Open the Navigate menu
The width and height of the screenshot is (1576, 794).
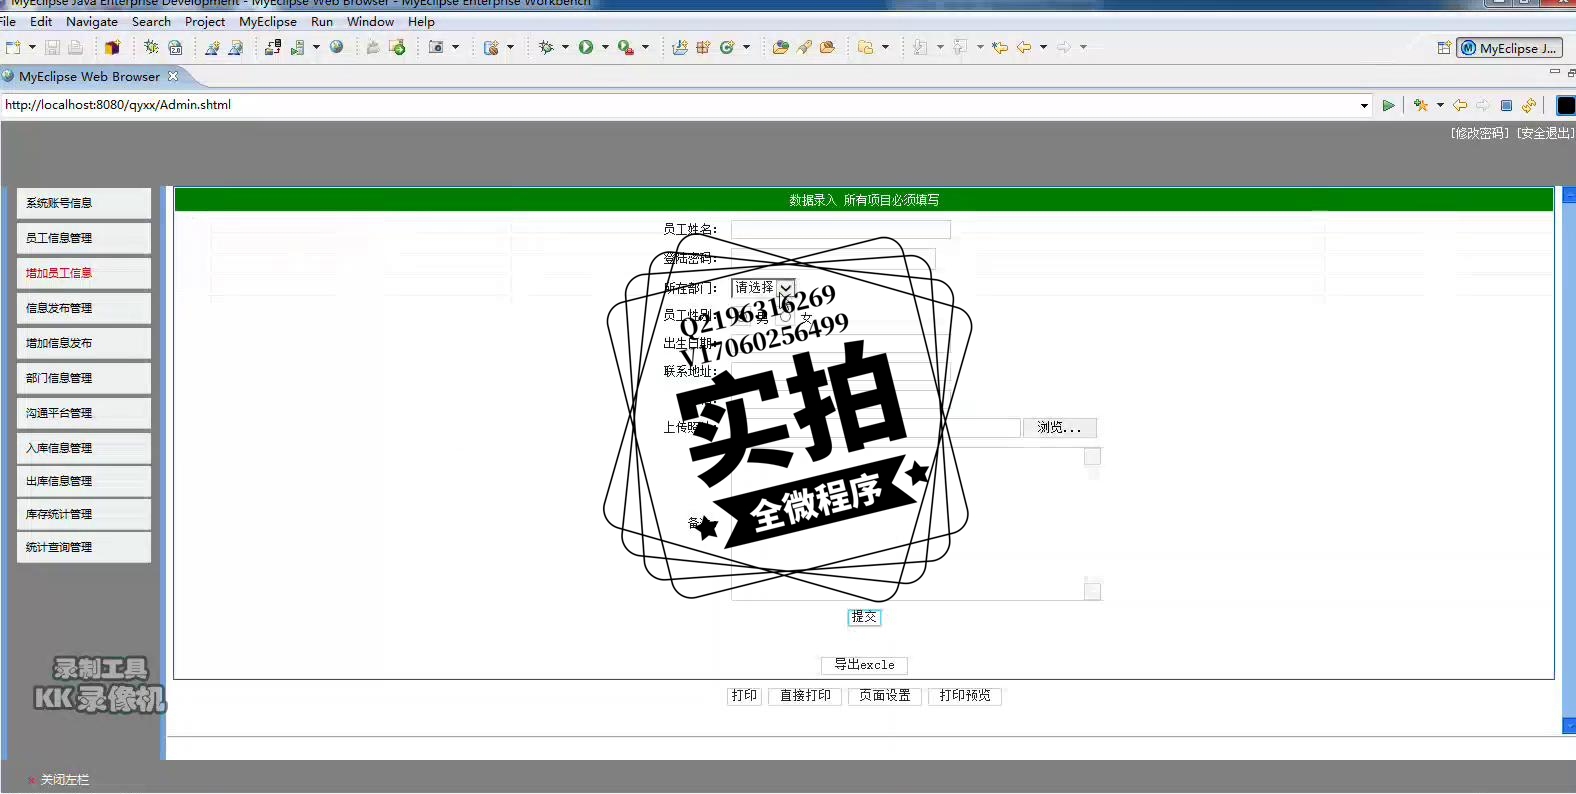pyautogui.click(x=92, y=21)
